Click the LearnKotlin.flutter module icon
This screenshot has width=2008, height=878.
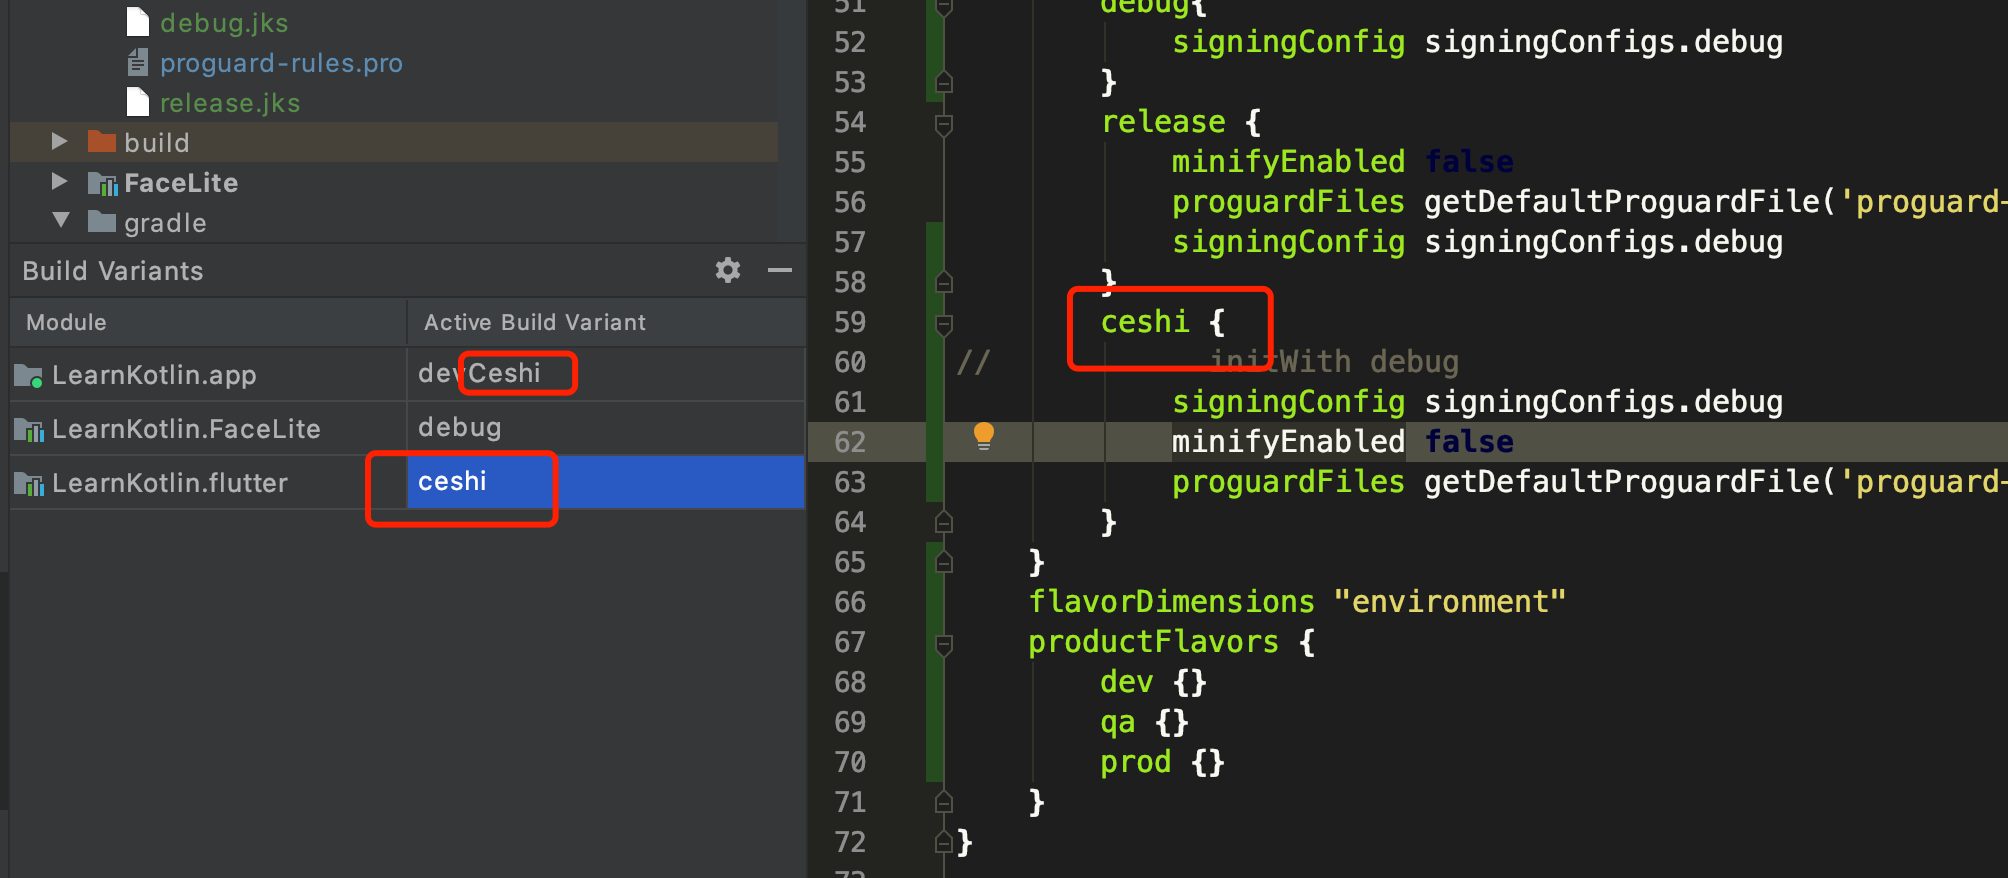tap(29, 484)
